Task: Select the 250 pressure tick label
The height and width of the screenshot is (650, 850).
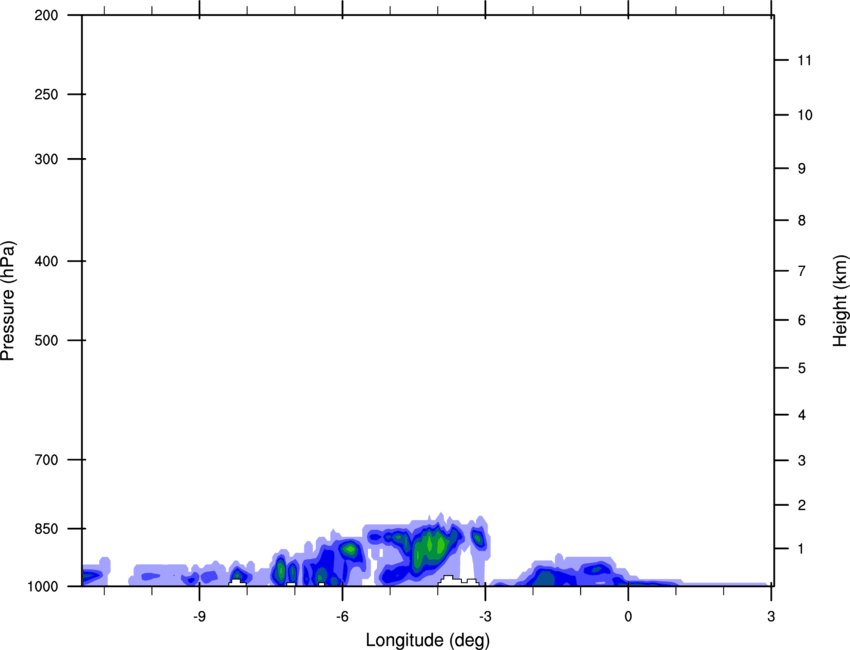Action: 46,94
